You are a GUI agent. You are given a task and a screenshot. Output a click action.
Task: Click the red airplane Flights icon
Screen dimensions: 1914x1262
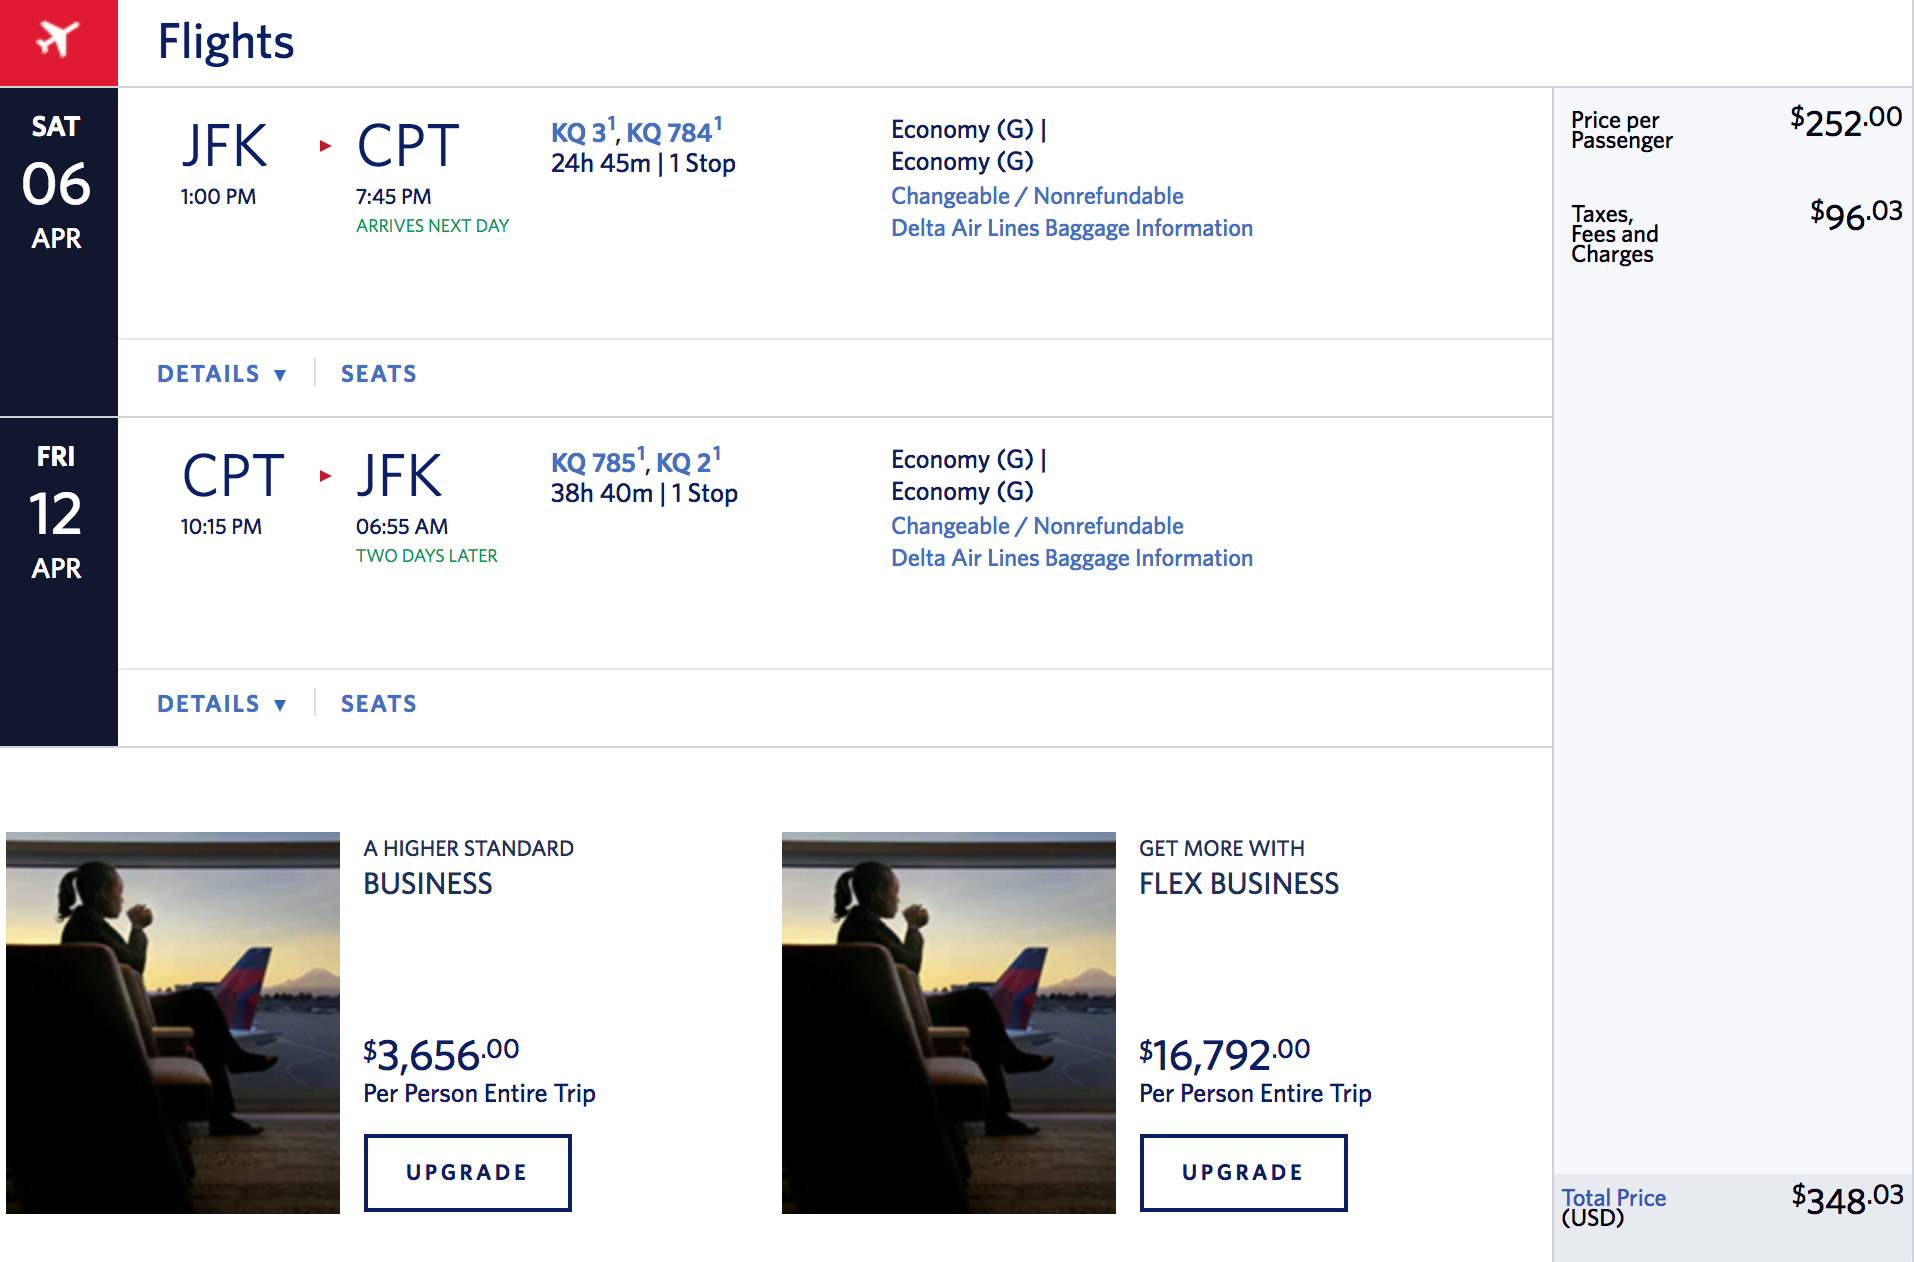58,42
